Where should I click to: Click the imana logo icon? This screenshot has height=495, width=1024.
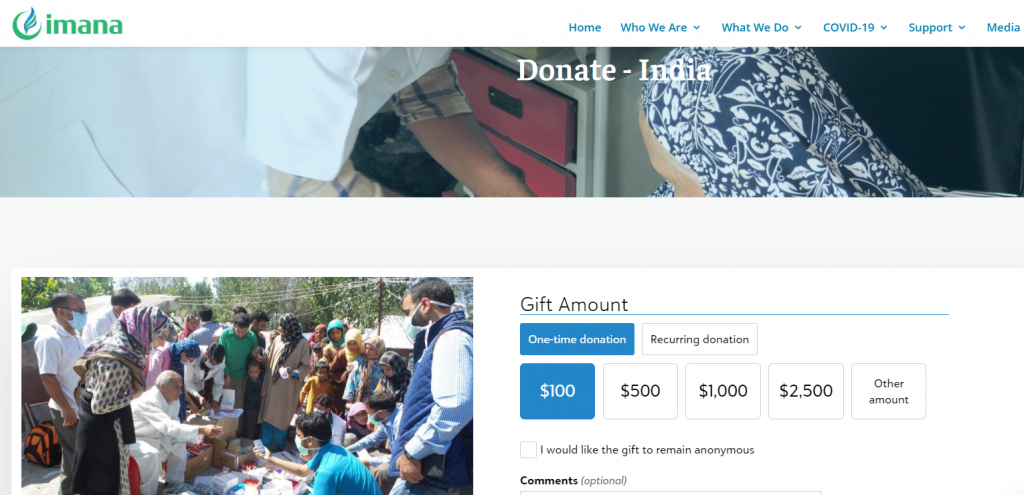tap(27, 24)
